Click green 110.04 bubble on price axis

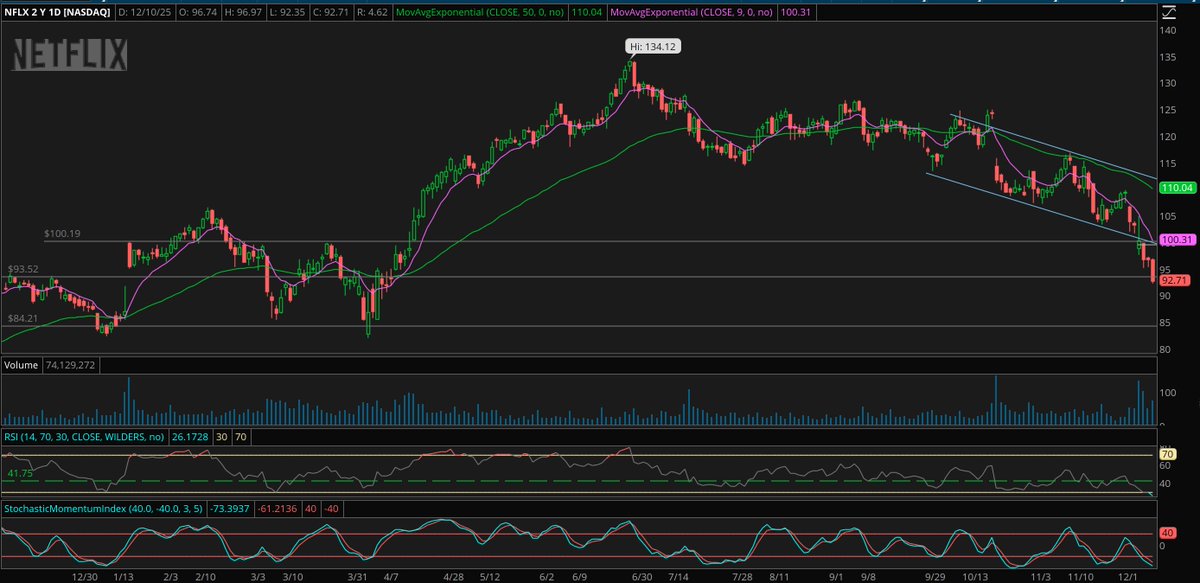tap(1176, 188)
